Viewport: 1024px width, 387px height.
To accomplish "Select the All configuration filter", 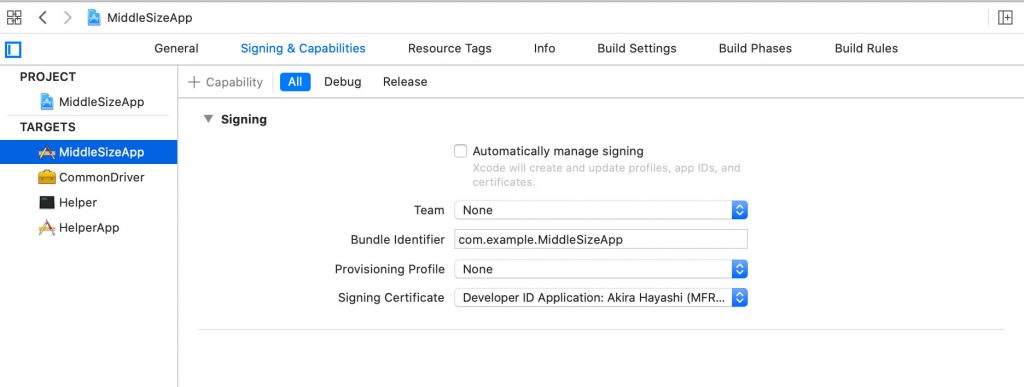I will 295,82.
